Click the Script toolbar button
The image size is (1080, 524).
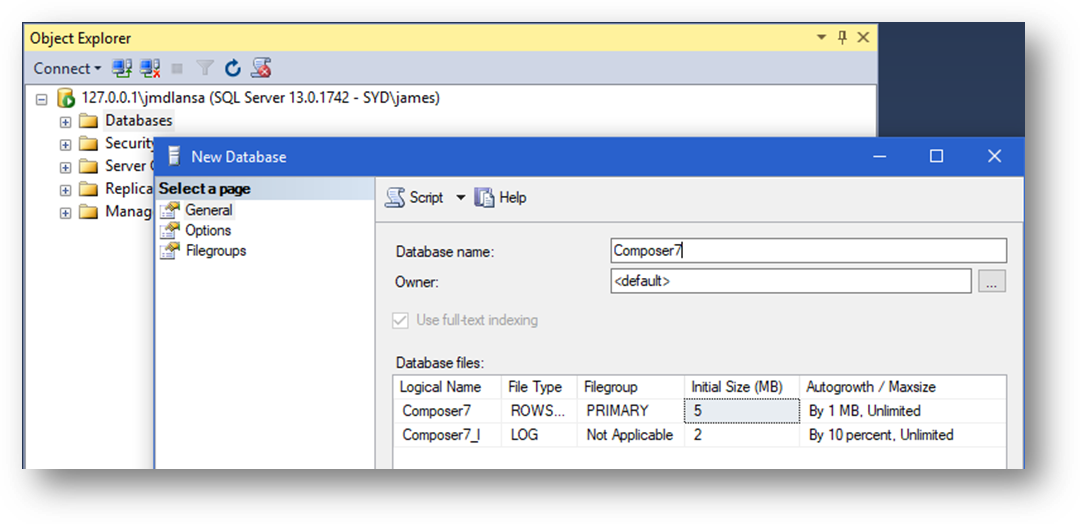click(x=415, y=198)
